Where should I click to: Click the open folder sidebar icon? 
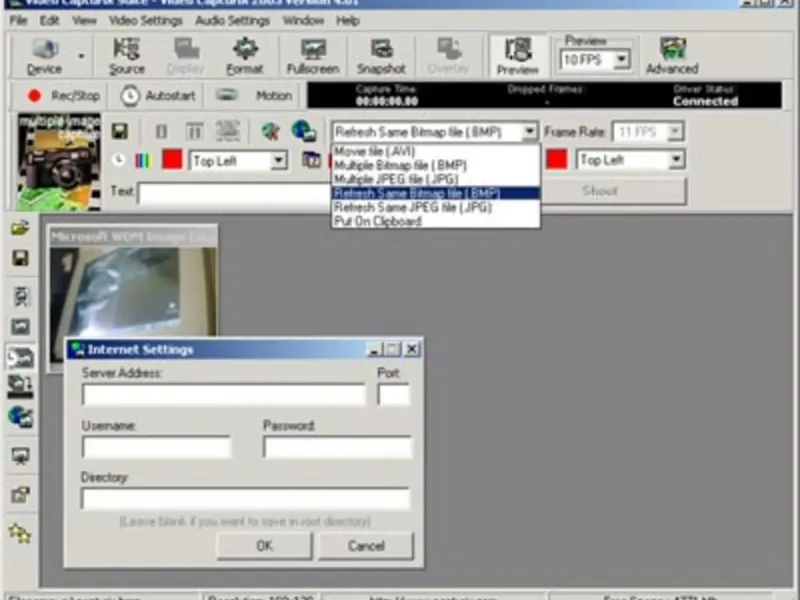20,228
